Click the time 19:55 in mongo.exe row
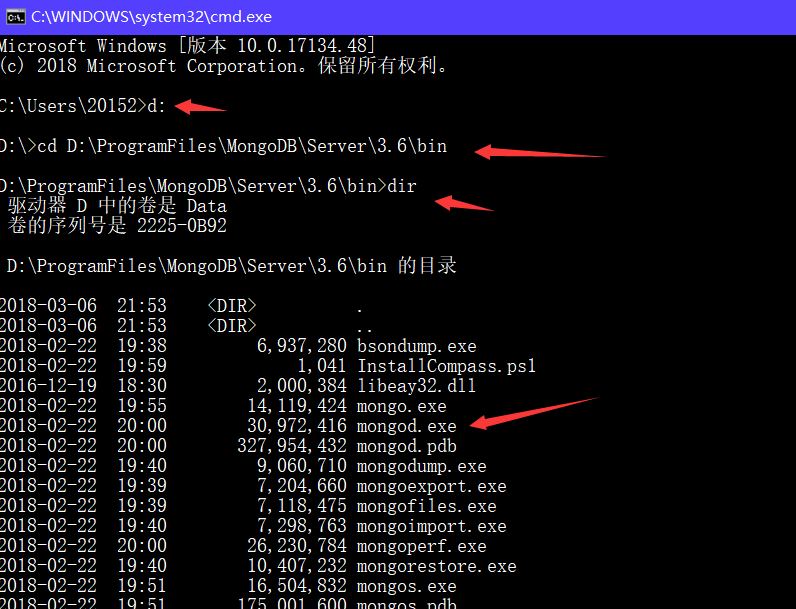The image size is (796, 609). (142, 406)
